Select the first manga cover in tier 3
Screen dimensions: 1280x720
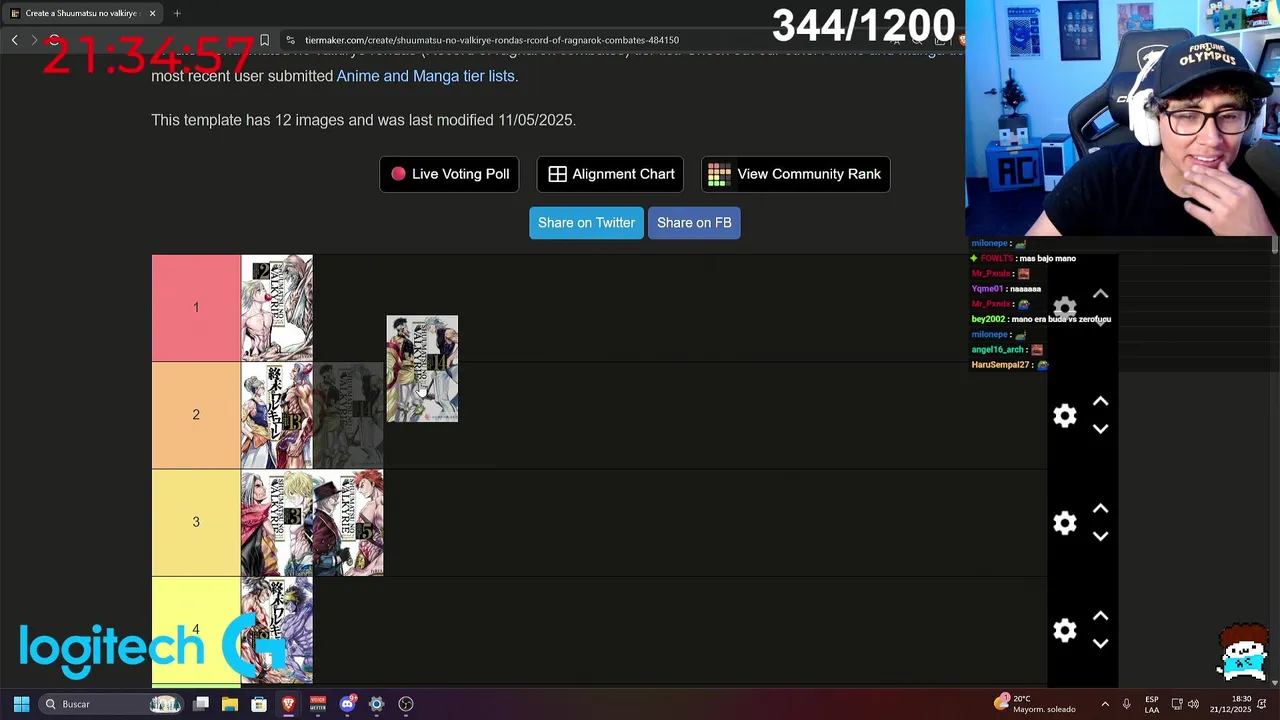click(277, 523)
